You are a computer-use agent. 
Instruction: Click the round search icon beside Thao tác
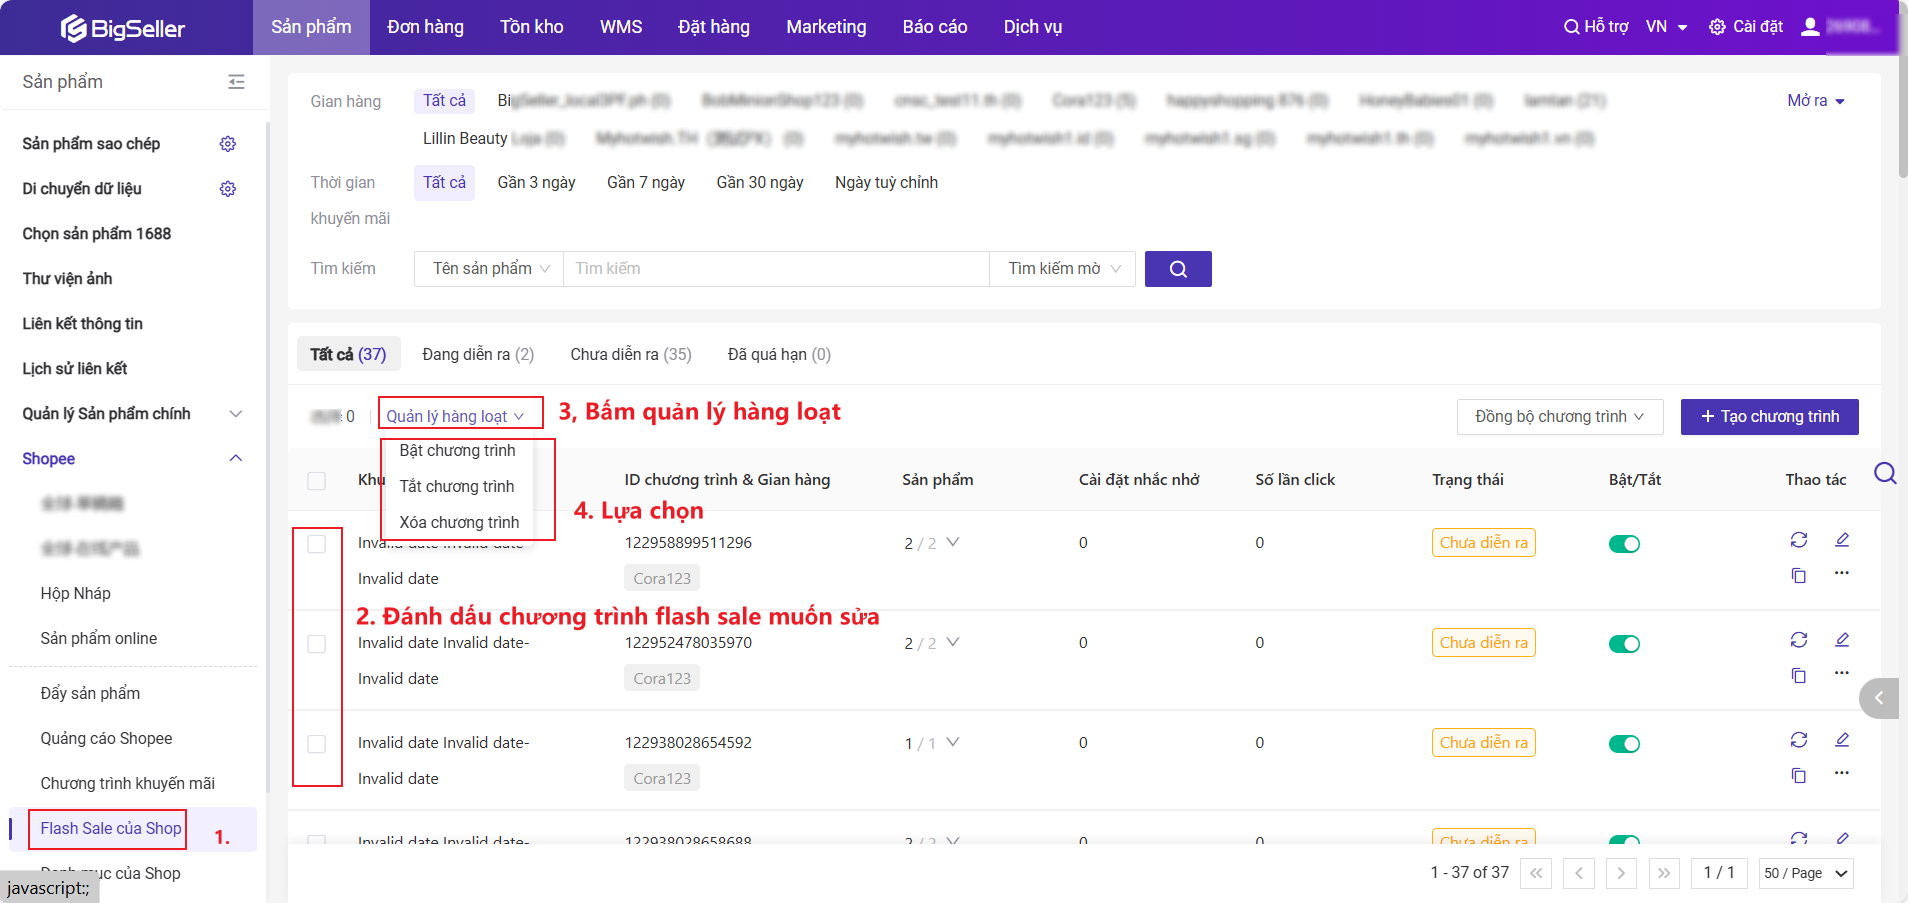click(x=1884, y=473)
